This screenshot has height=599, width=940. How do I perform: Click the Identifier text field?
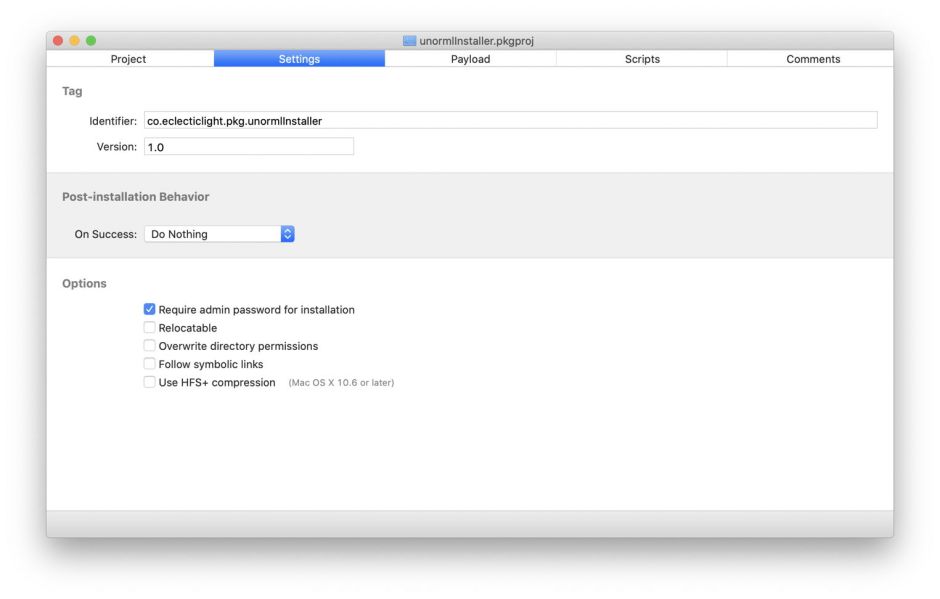tap(510, 121)
